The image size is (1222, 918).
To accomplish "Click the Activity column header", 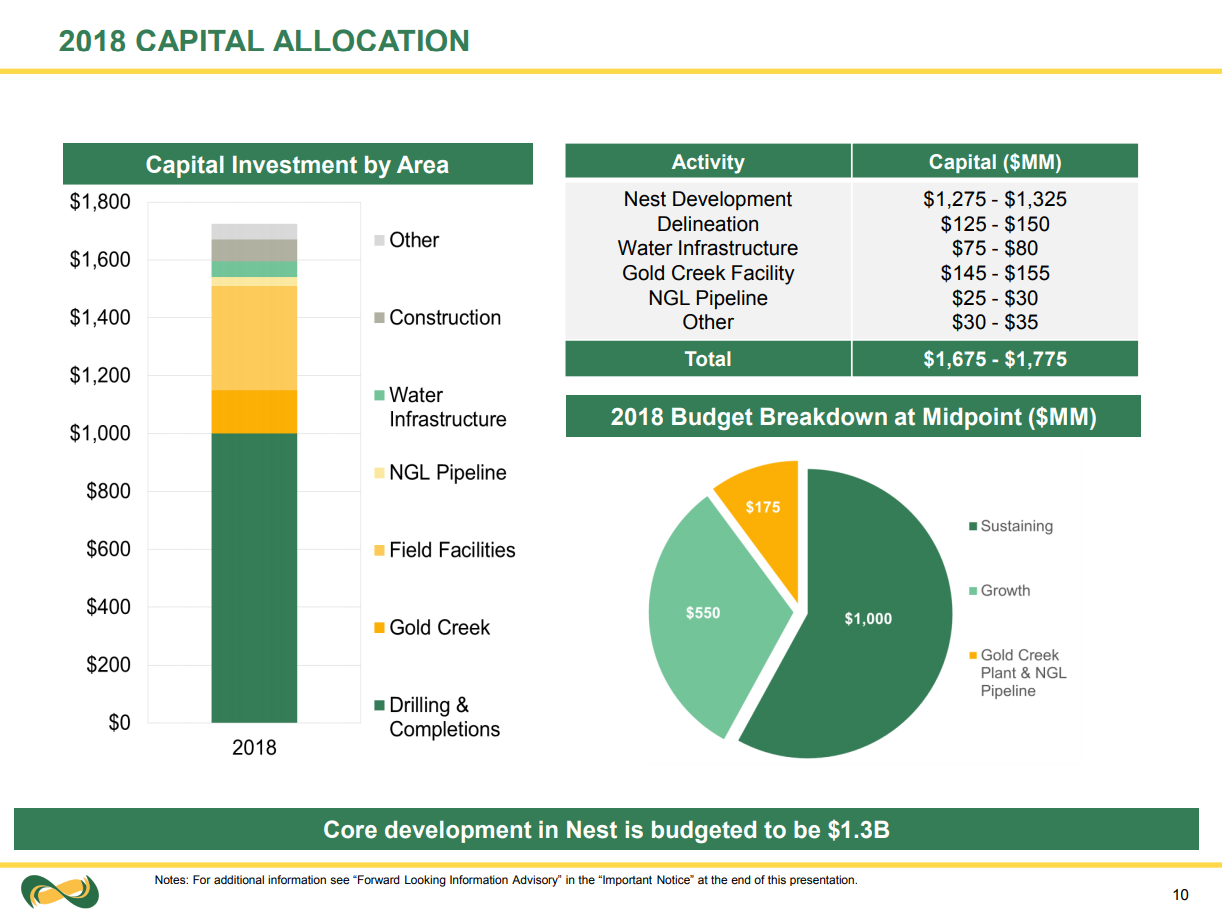I will (708, 162).
